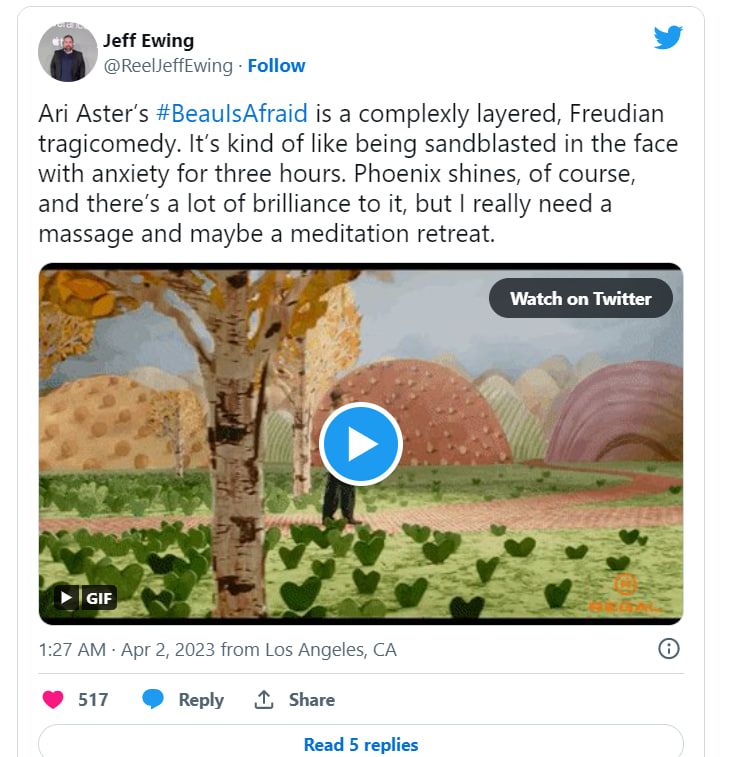Open the #BeauIsAfraid hashtag
This screenshot has height=757, width=739.
(231, 113)
